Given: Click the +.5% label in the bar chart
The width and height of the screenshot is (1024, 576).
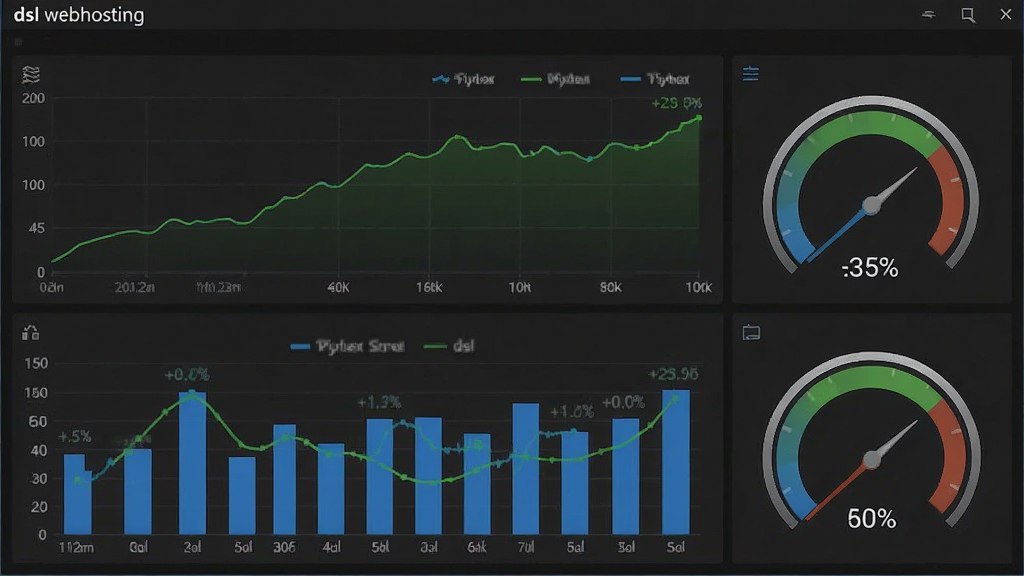Looking at the screenshot, I should tap(74, 436).
